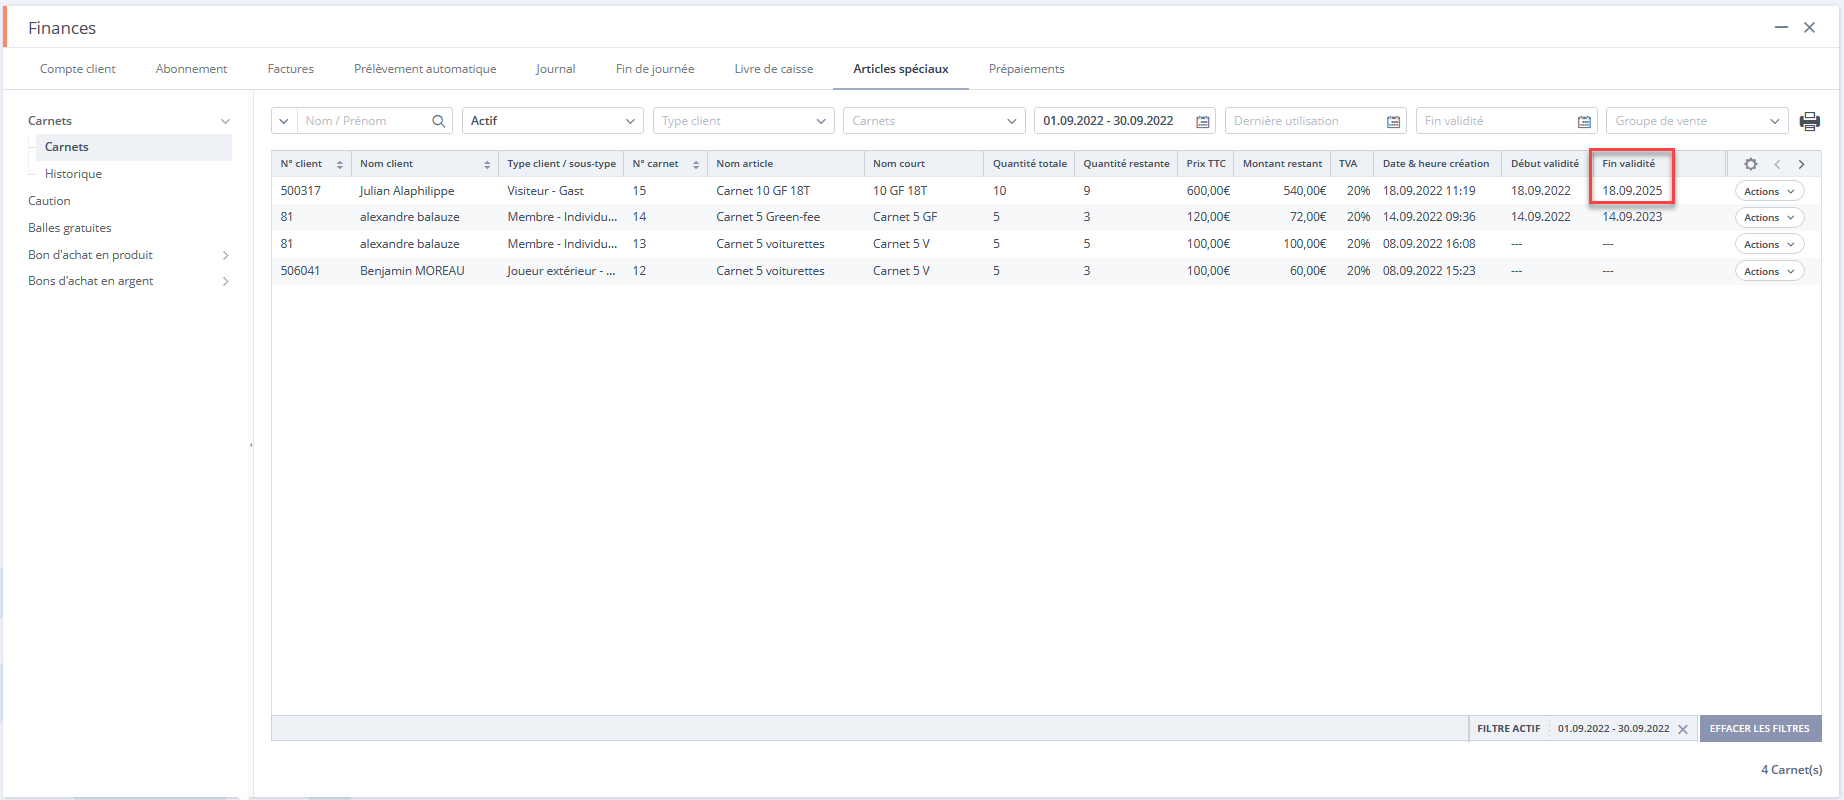Click Quantité restante column header
The image size is (1844, 800).
[1126, 164]
